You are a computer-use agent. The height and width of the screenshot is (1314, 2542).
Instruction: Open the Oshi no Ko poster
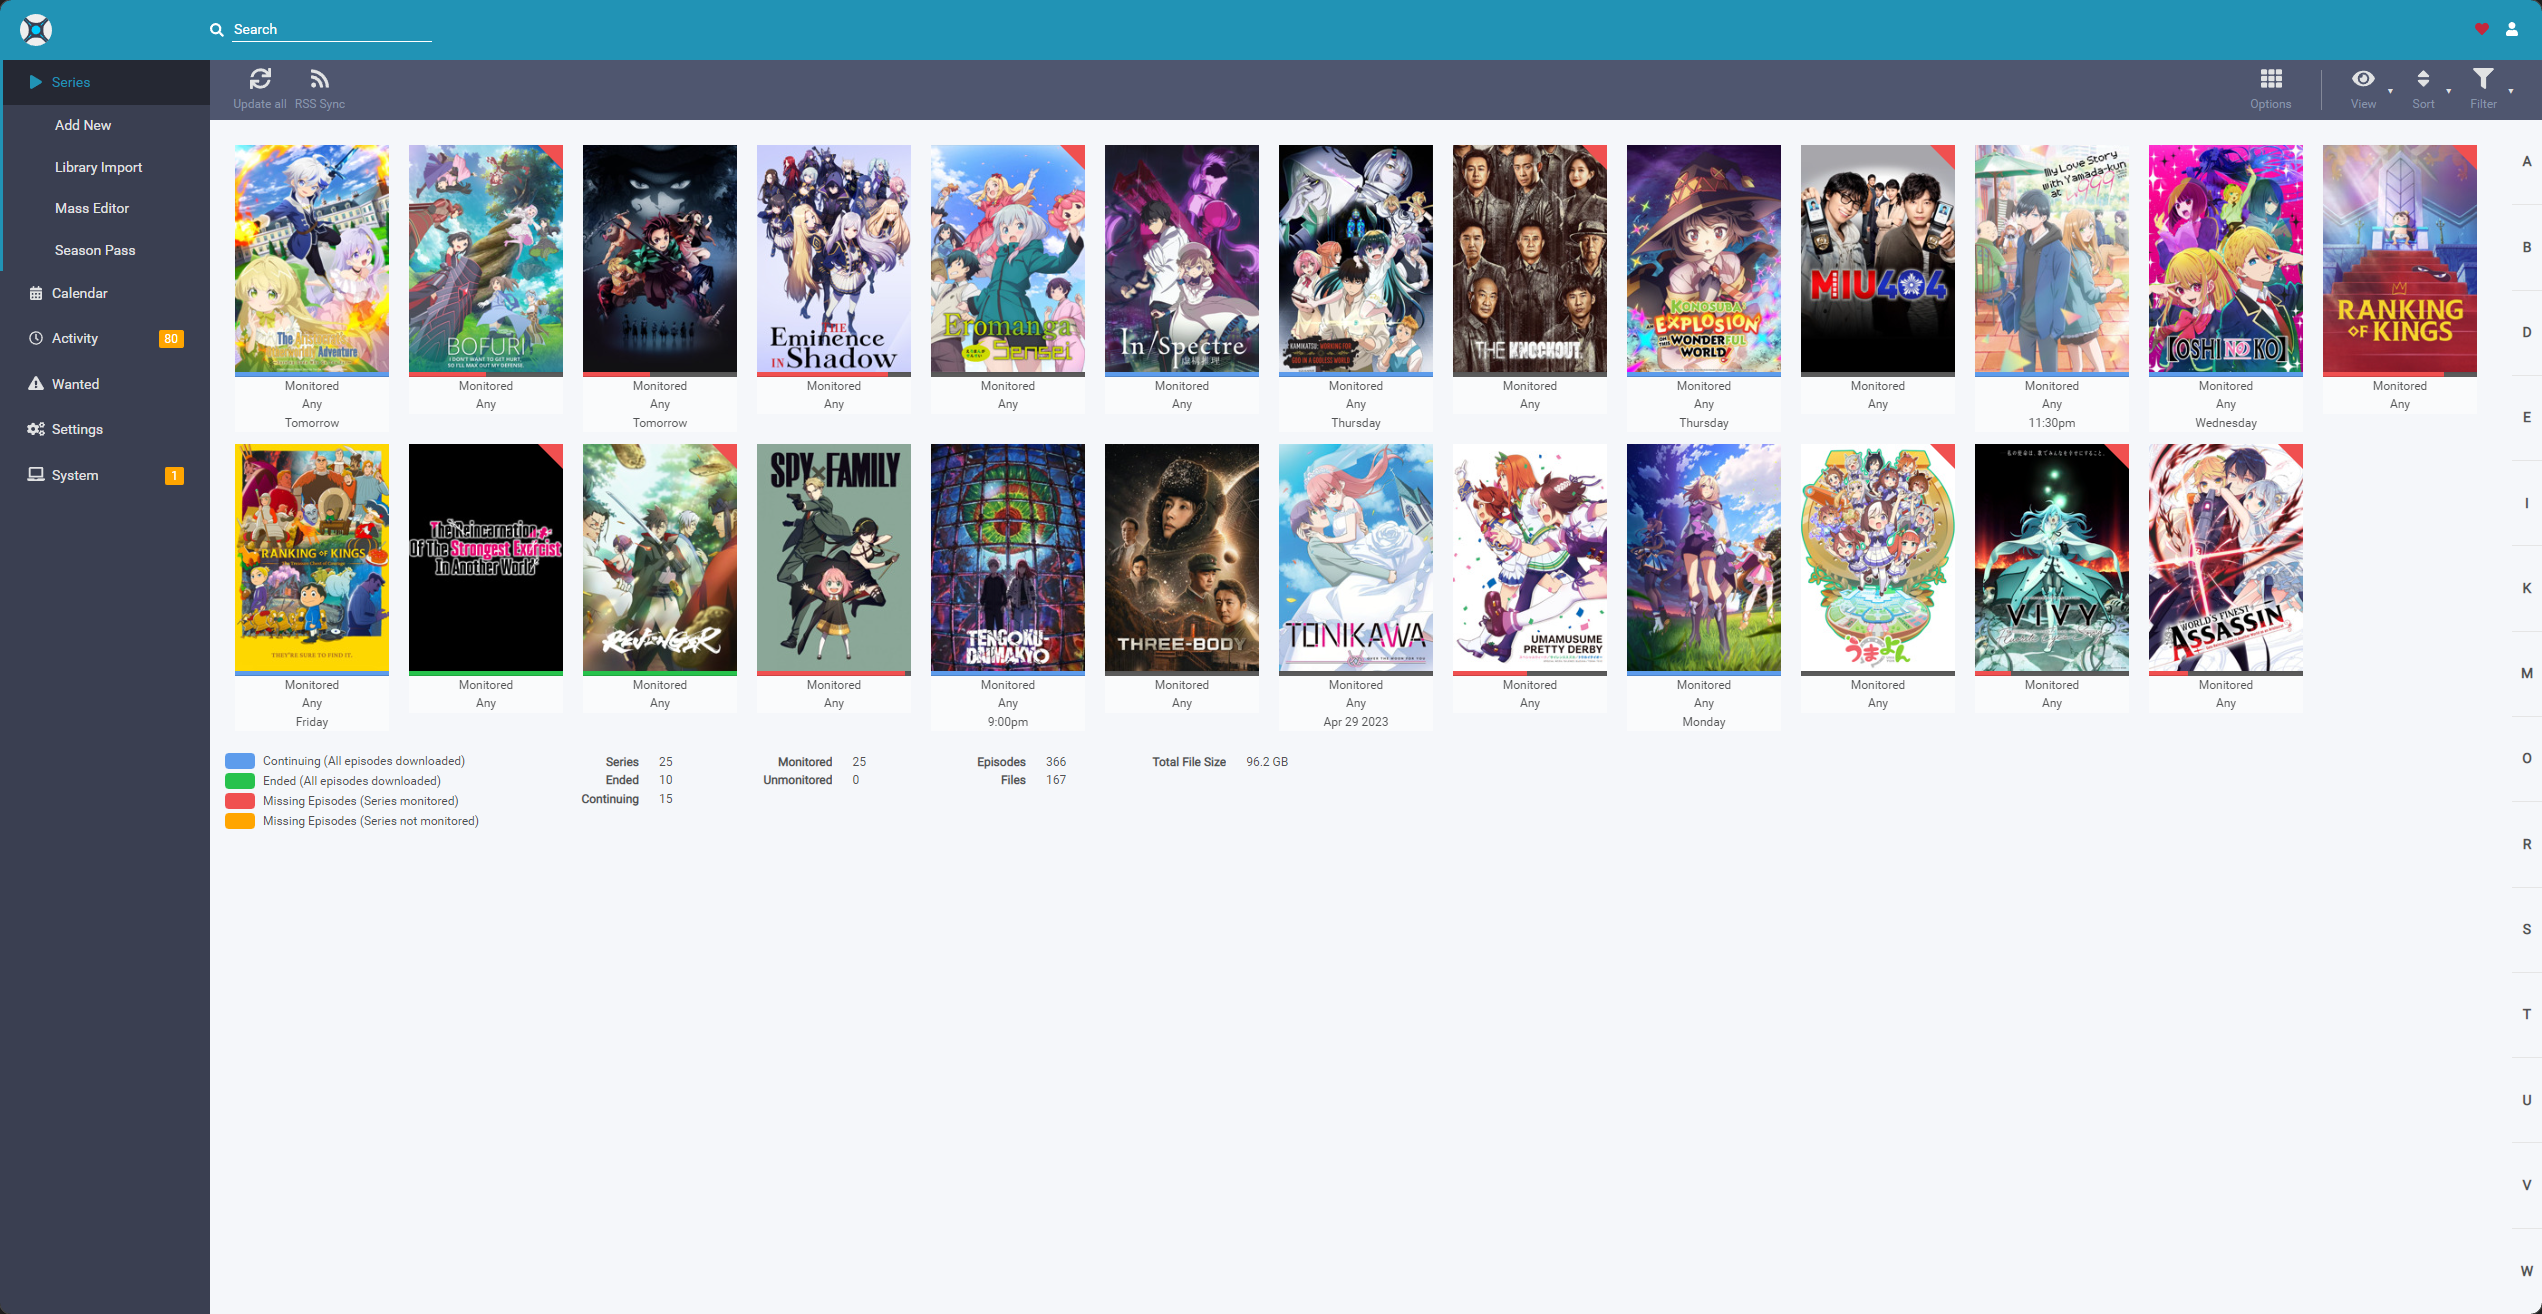(2226, 259)
